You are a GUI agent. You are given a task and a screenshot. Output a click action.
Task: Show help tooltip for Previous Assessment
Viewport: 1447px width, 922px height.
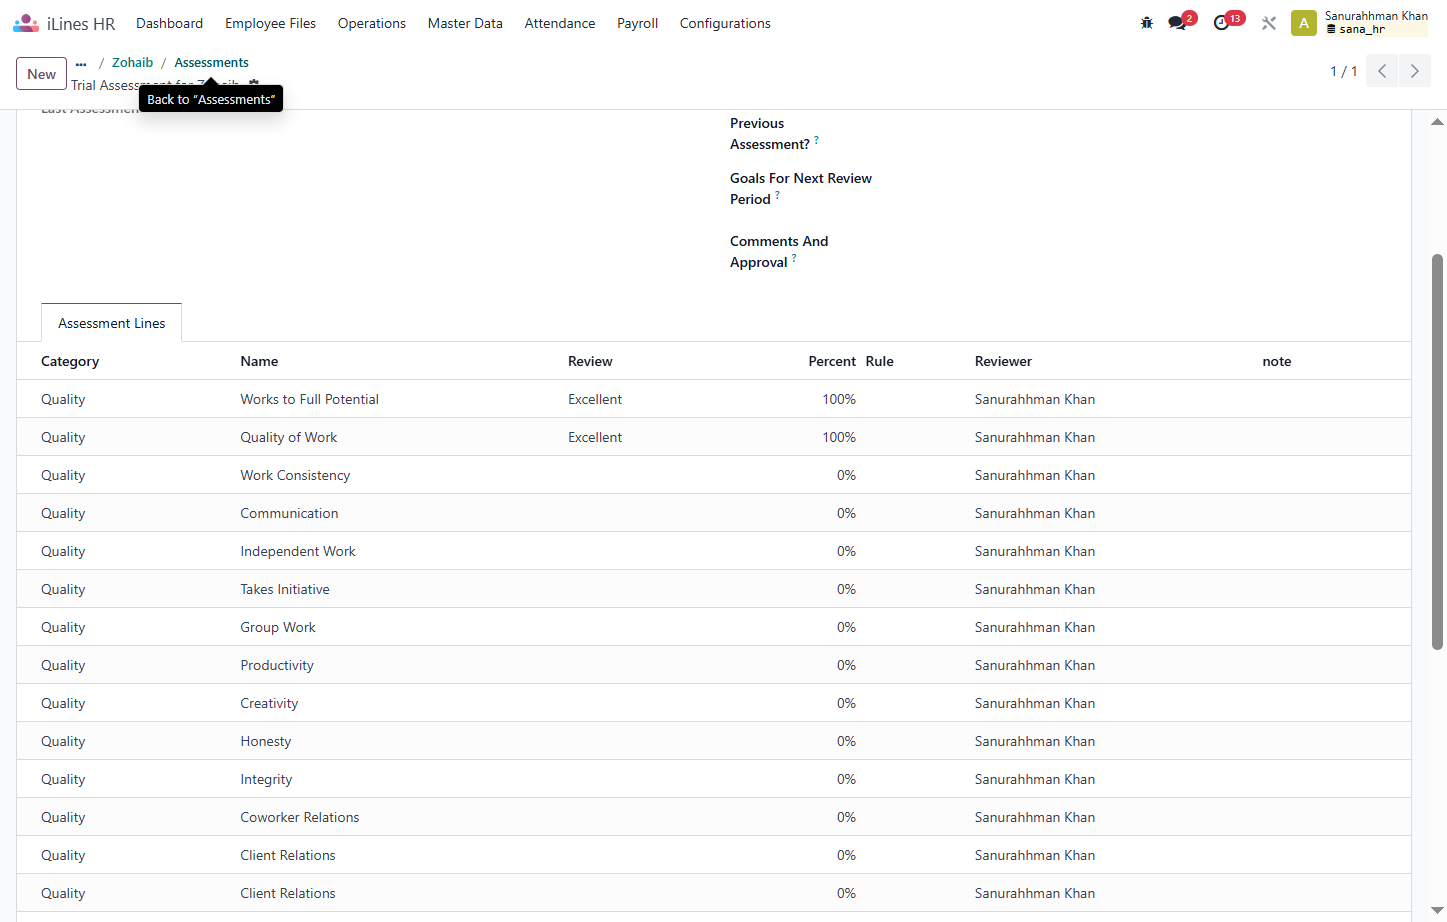point(816,139)
